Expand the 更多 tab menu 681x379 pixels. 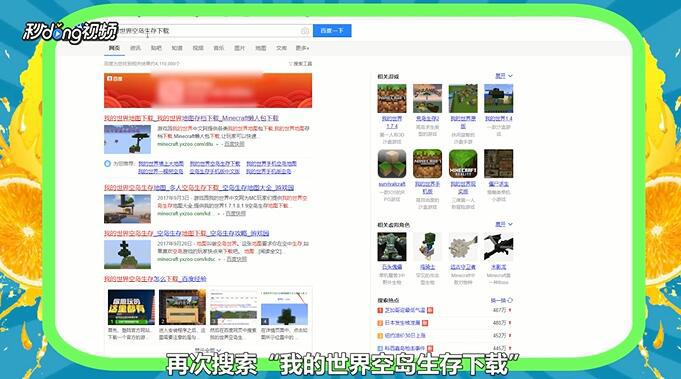pos(302,48)
